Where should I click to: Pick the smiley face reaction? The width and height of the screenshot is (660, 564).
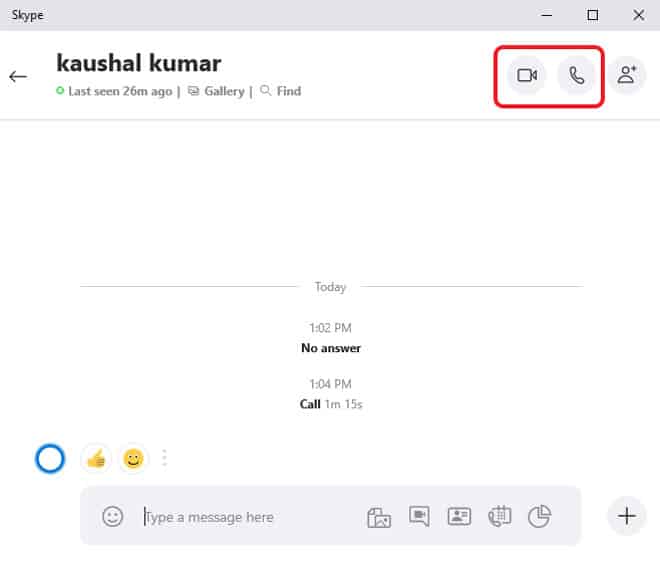(x=133, y=459)
